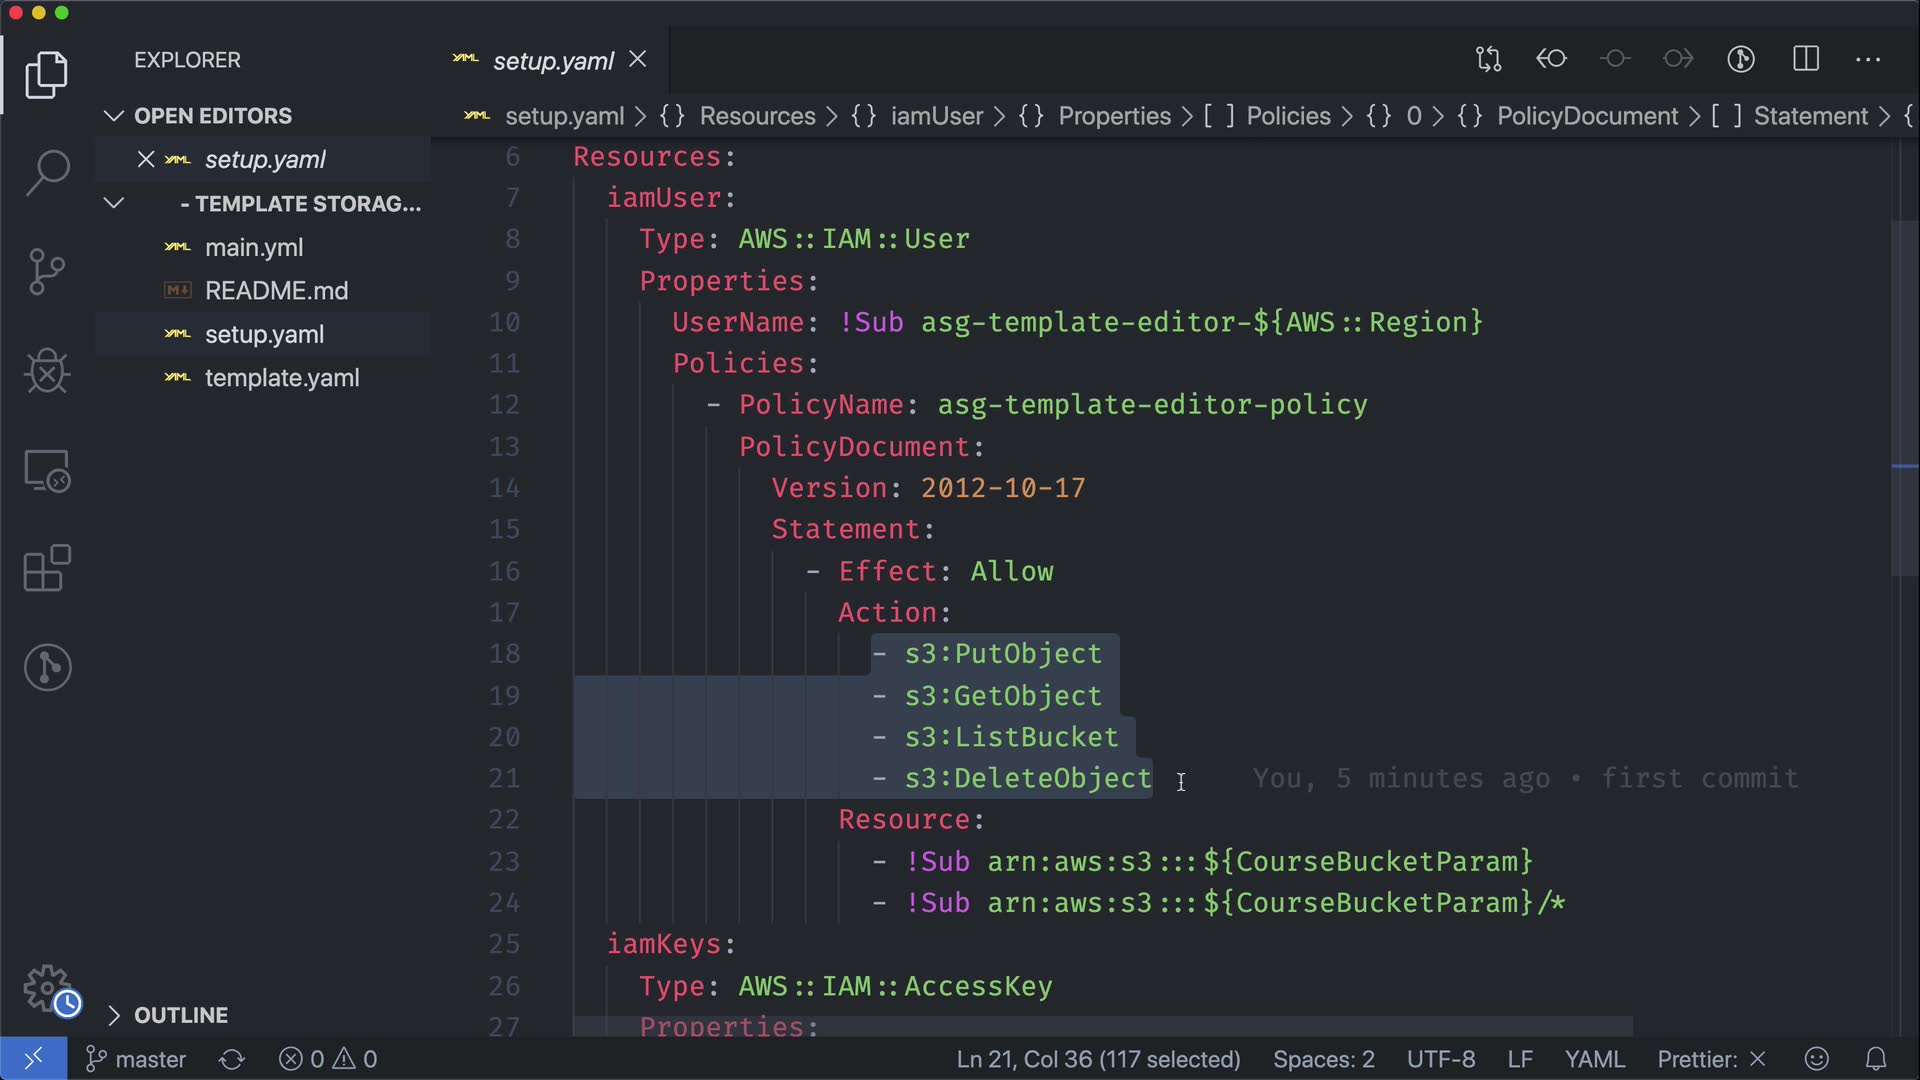Viewport: 1920px width, 1080px height.
Task: Click the Compare Changes toolbar icon
Action: [x=1488, y=59]
